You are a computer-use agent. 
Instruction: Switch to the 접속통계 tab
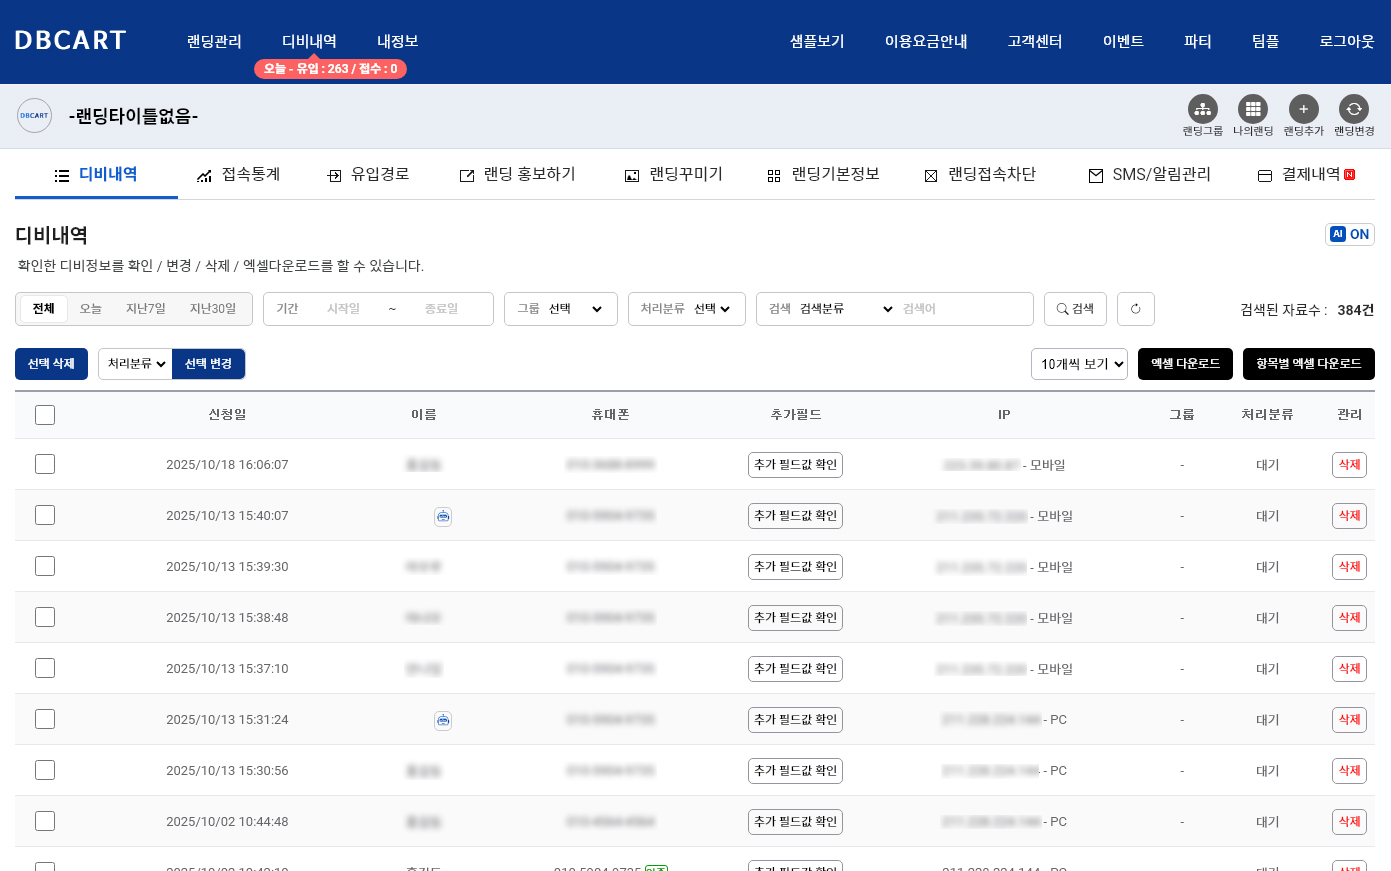click(238, 175)
